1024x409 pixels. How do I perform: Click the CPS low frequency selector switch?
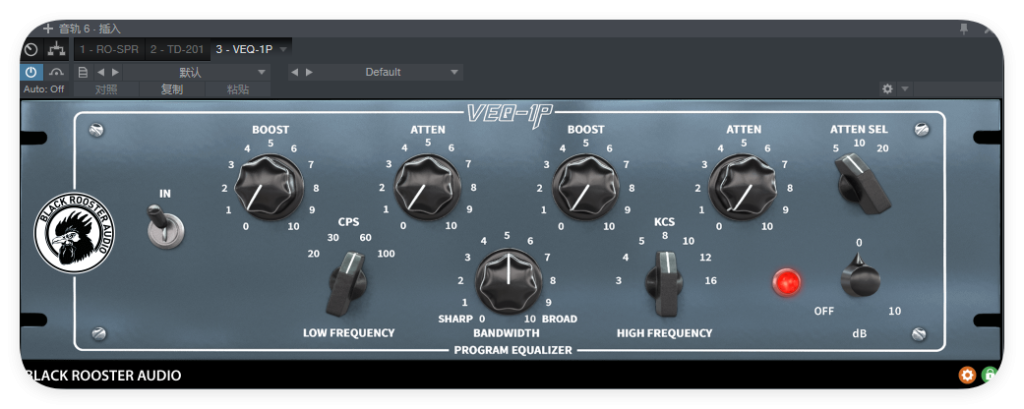pyautogui.click(x=346, y=284)
